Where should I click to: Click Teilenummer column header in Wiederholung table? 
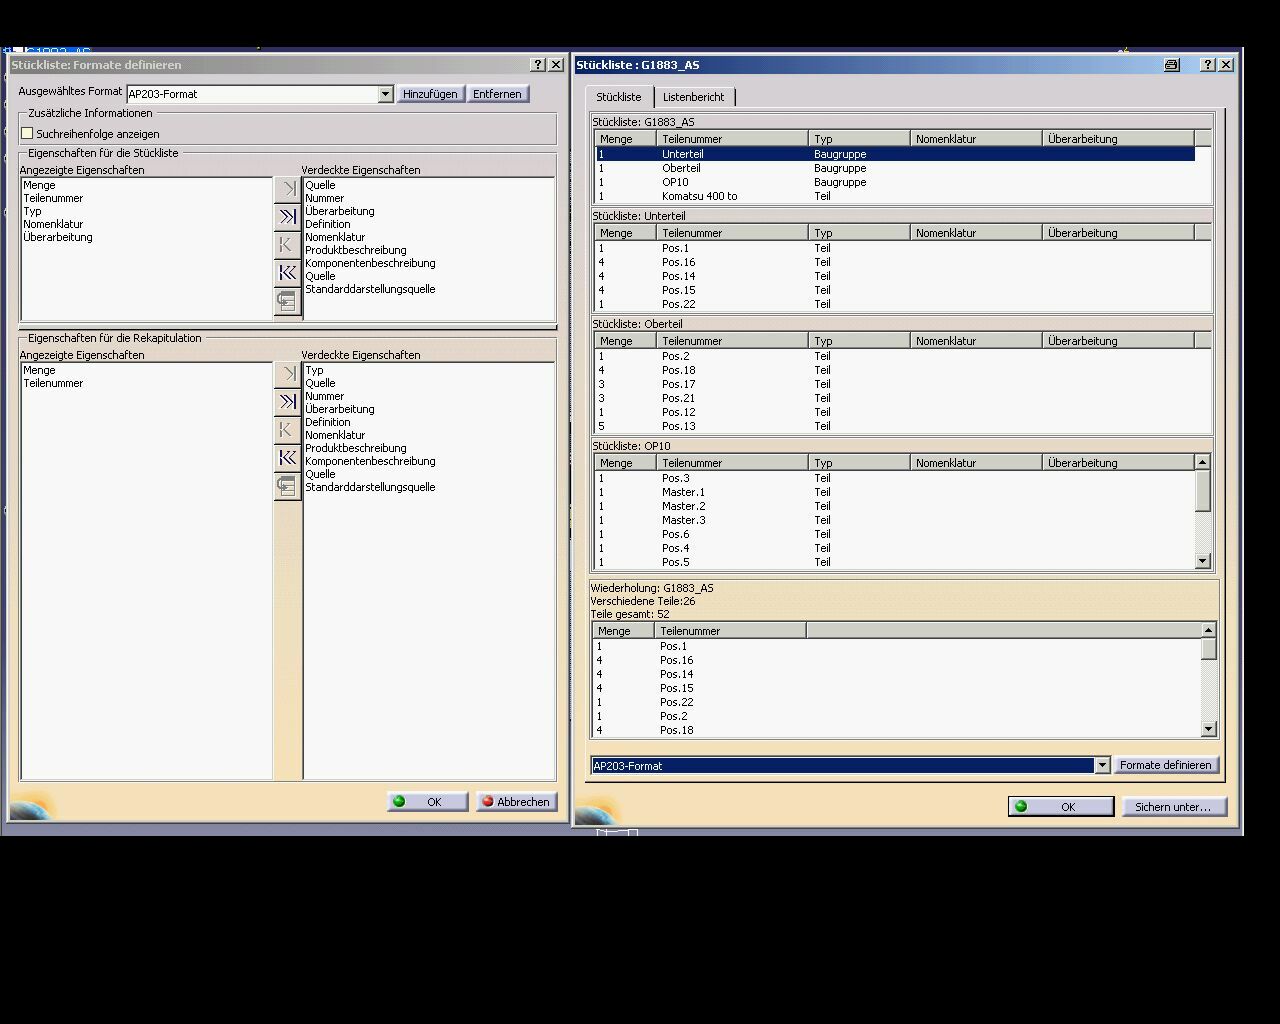730,631
